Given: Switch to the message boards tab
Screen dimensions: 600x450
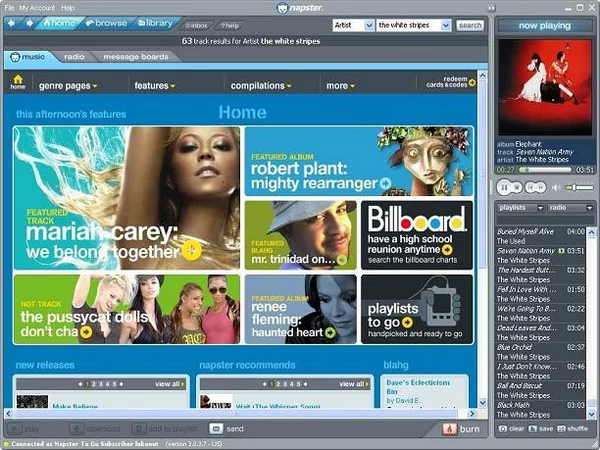Looking at the screenshot, I should [136, 57].
